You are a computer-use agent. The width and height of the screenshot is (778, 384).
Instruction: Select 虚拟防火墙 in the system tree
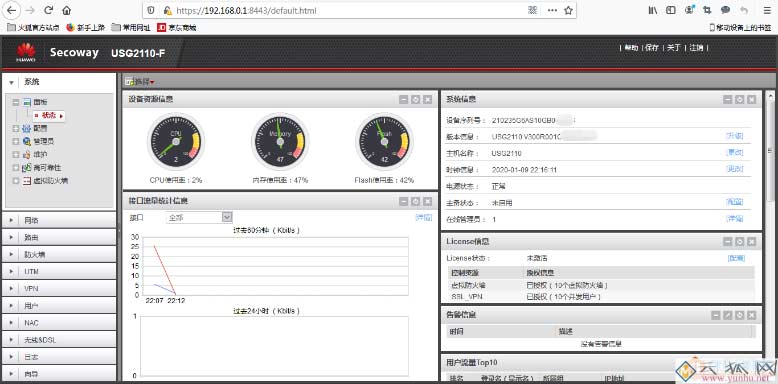(x=51, y=181)
